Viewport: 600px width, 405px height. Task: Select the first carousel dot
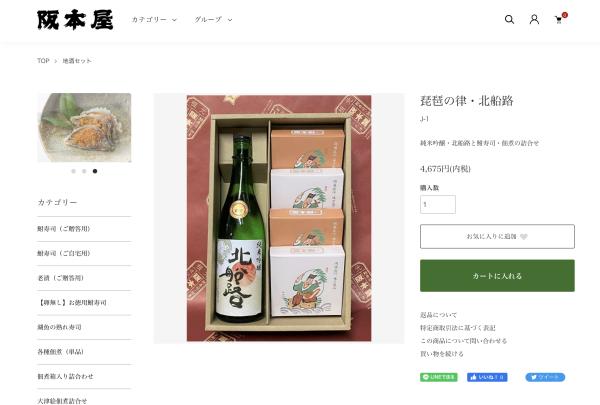coord(73,171)
